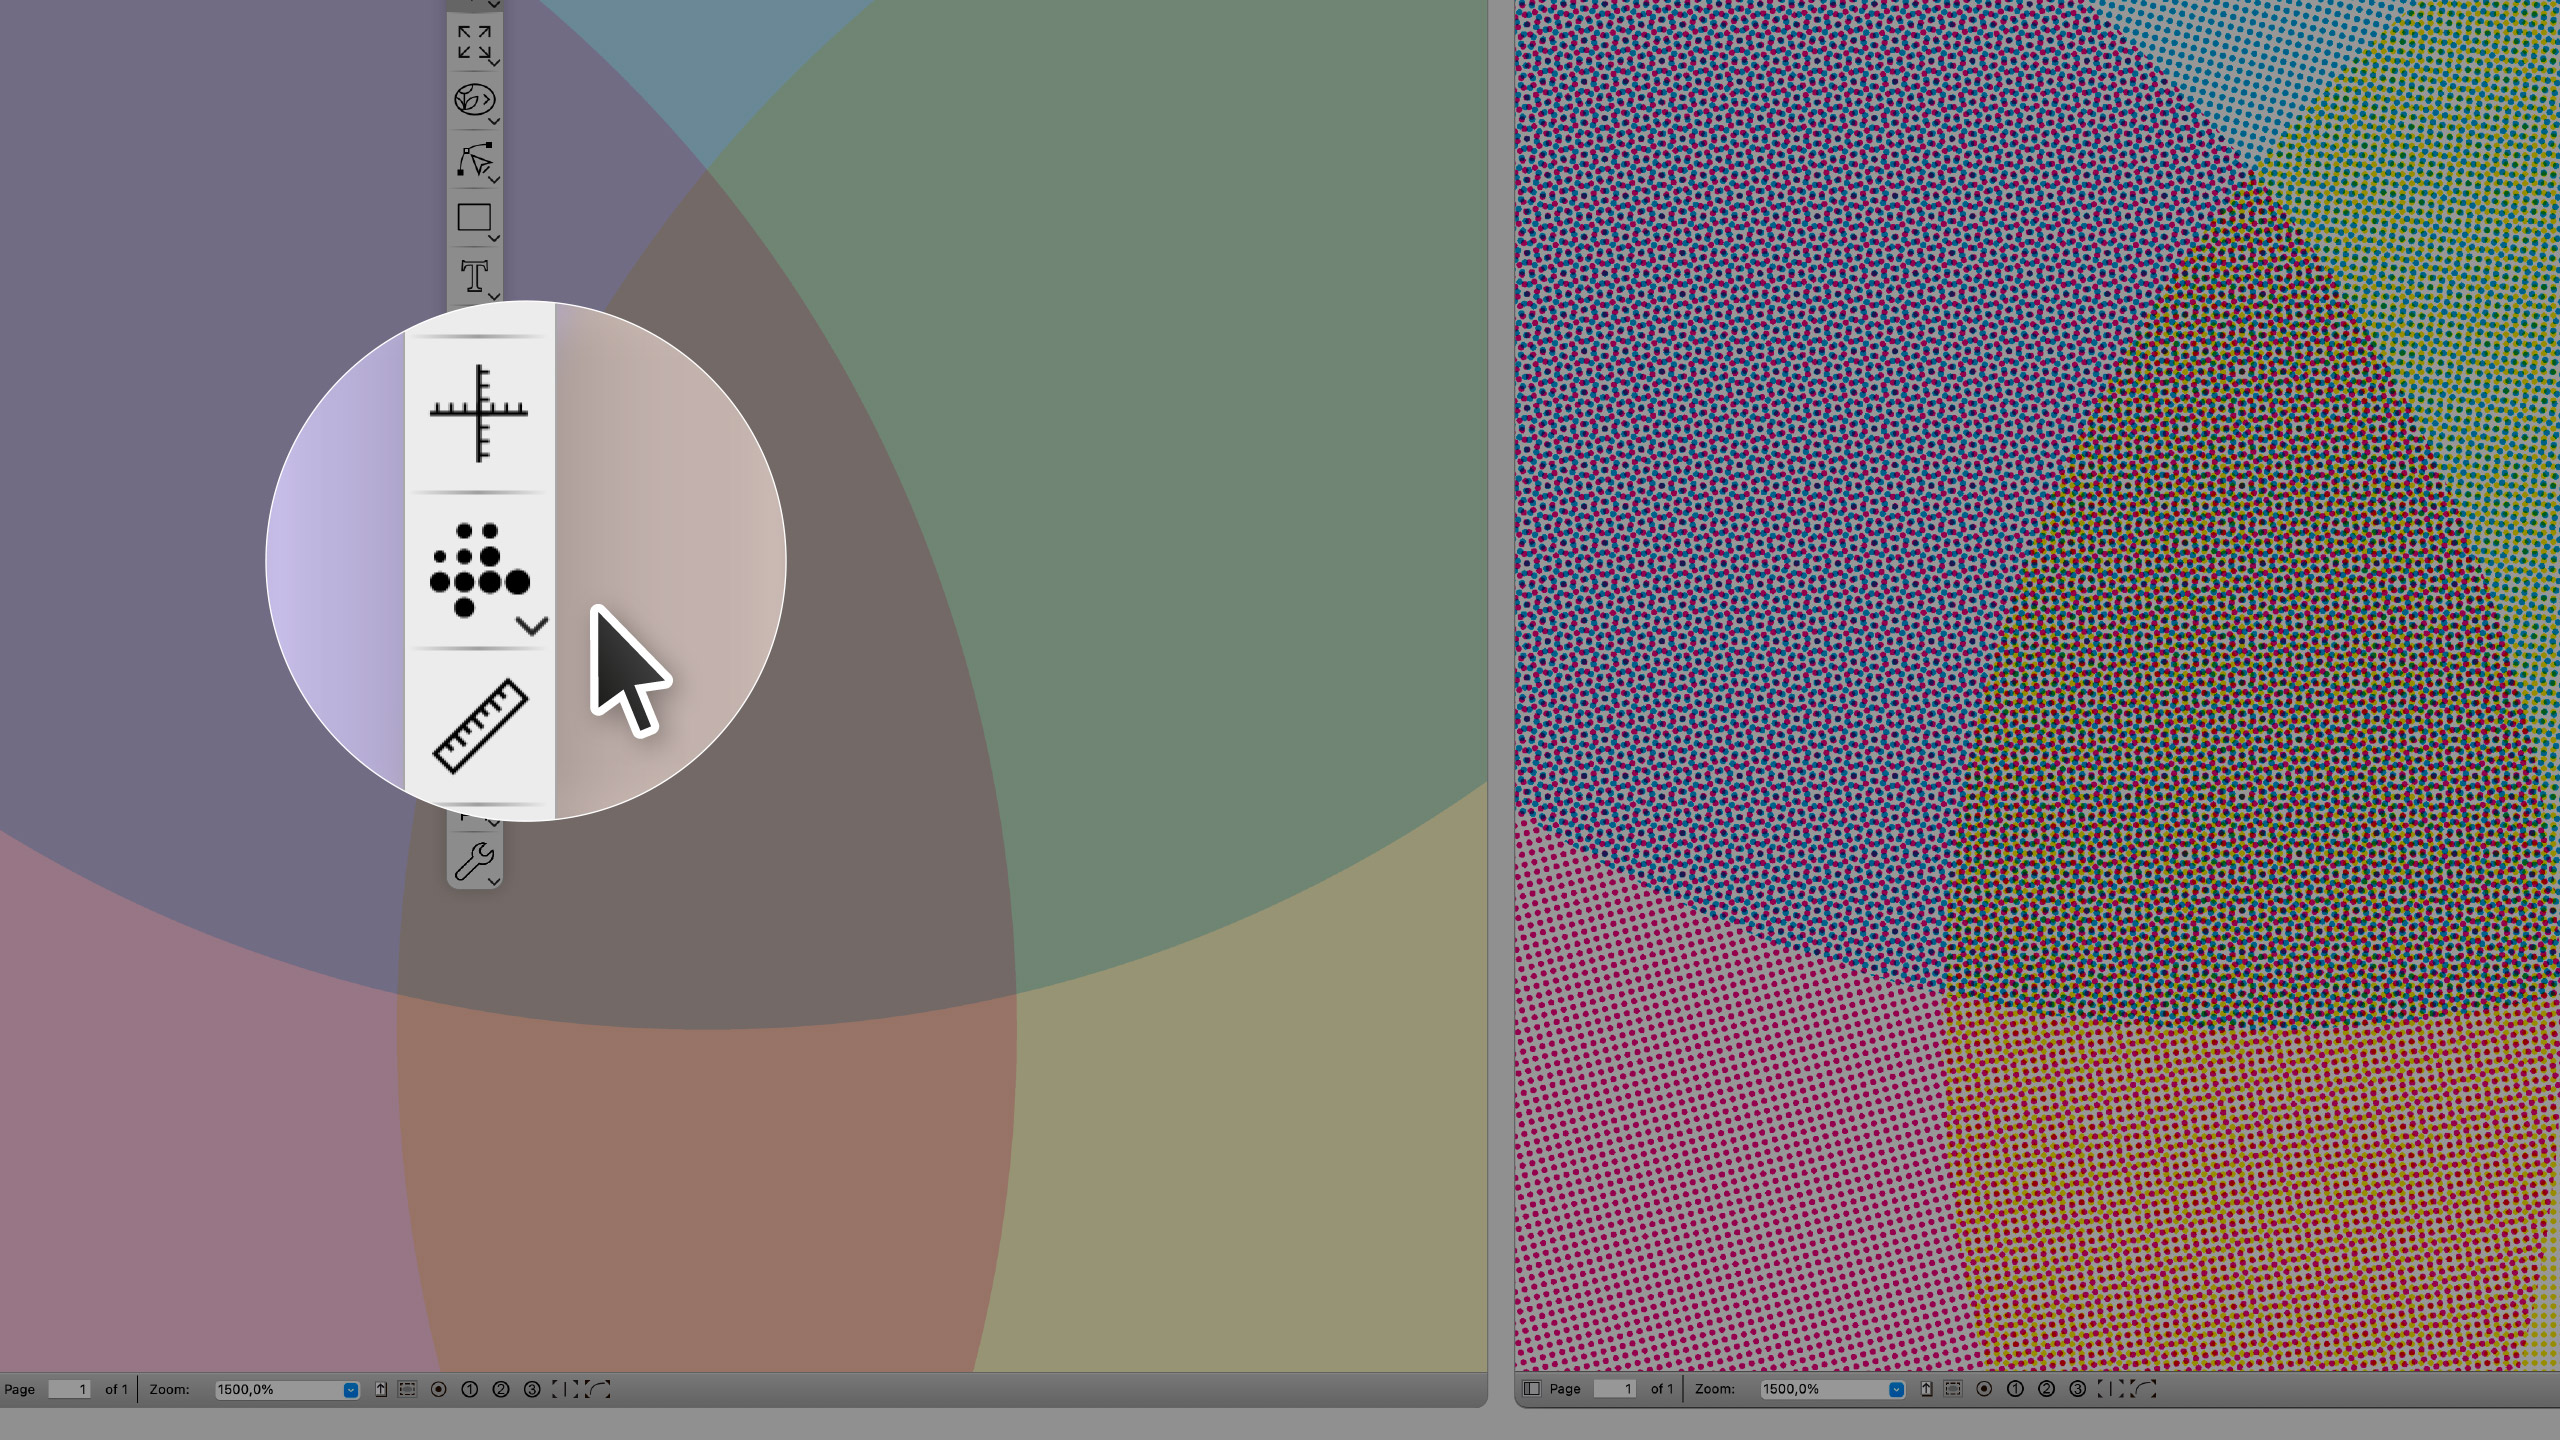Viewport: 2560px width, 1440px height.
Task: Select the leaf image-in-ellipse tool
Action: (x=474, y=100)
